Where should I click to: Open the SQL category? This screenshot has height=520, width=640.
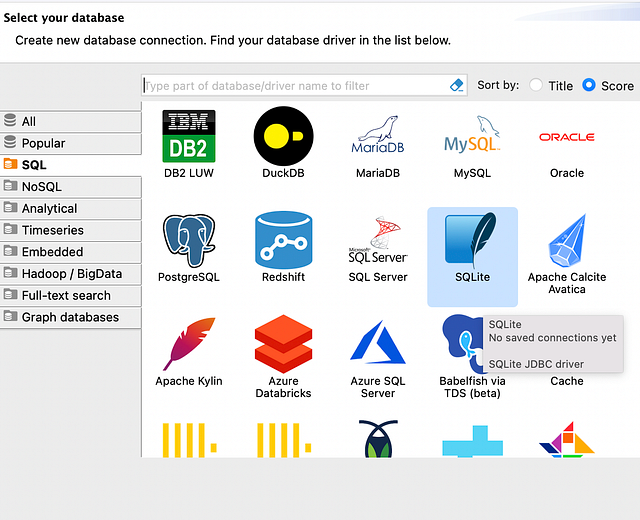tap(71, 165)
